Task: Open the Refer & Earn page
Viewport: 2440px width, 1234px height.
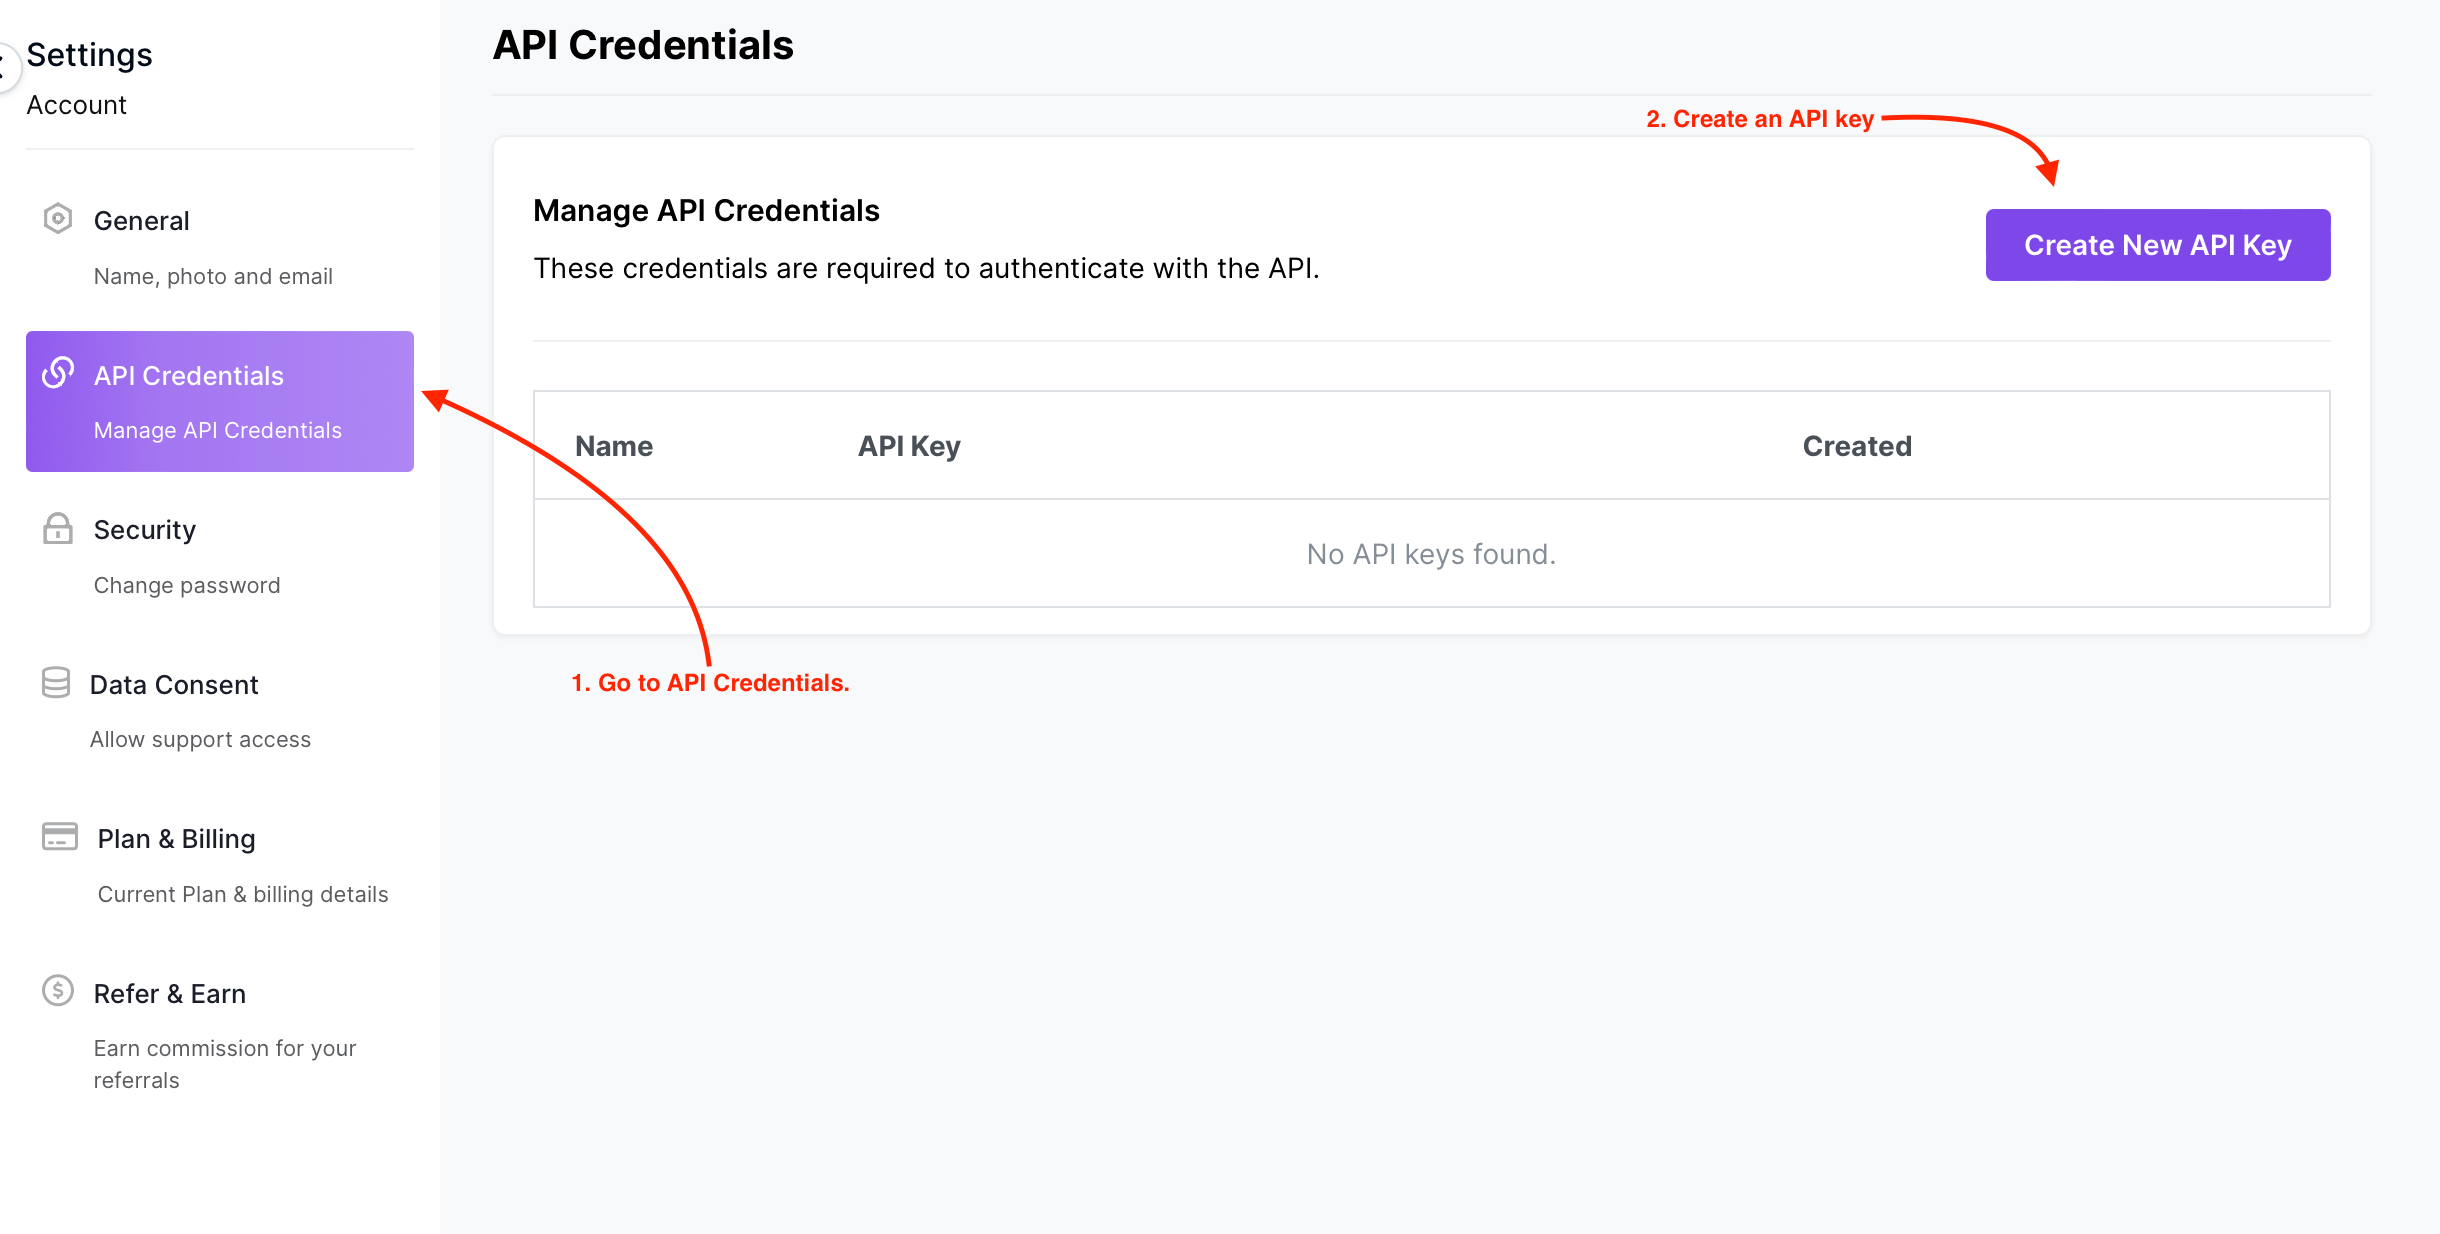Action: coord(169,994)
